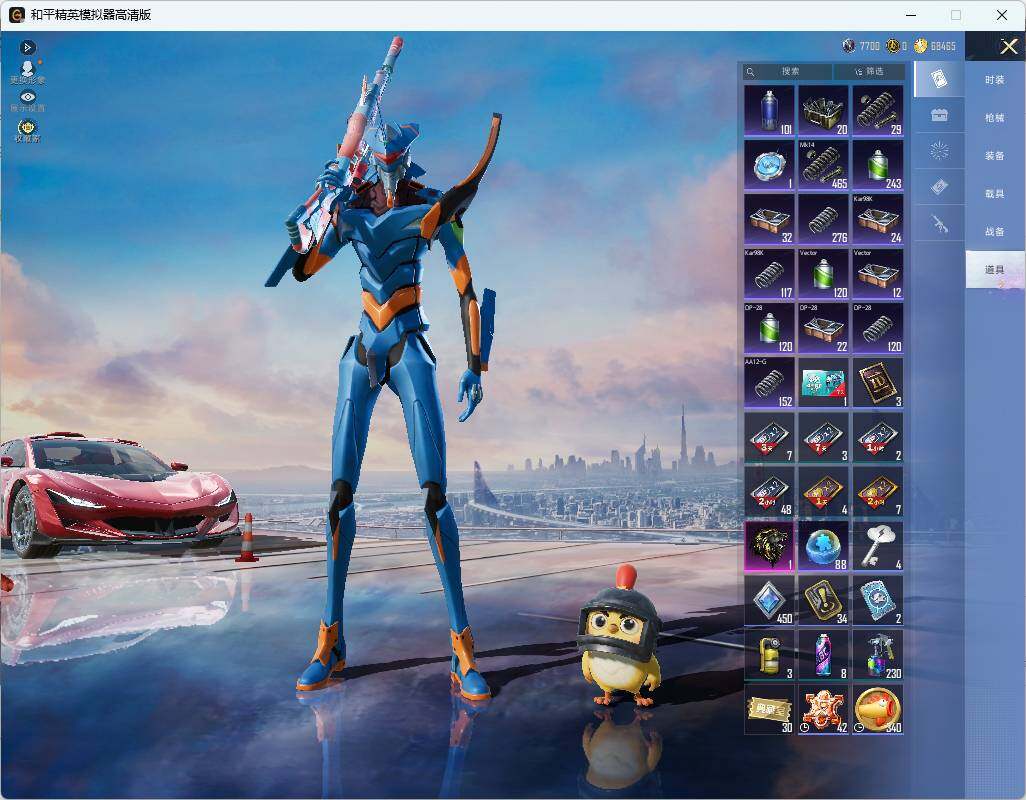Select the blue spray can item (101)
This screenshot has width=1026, height=800.
pos(769,111)
